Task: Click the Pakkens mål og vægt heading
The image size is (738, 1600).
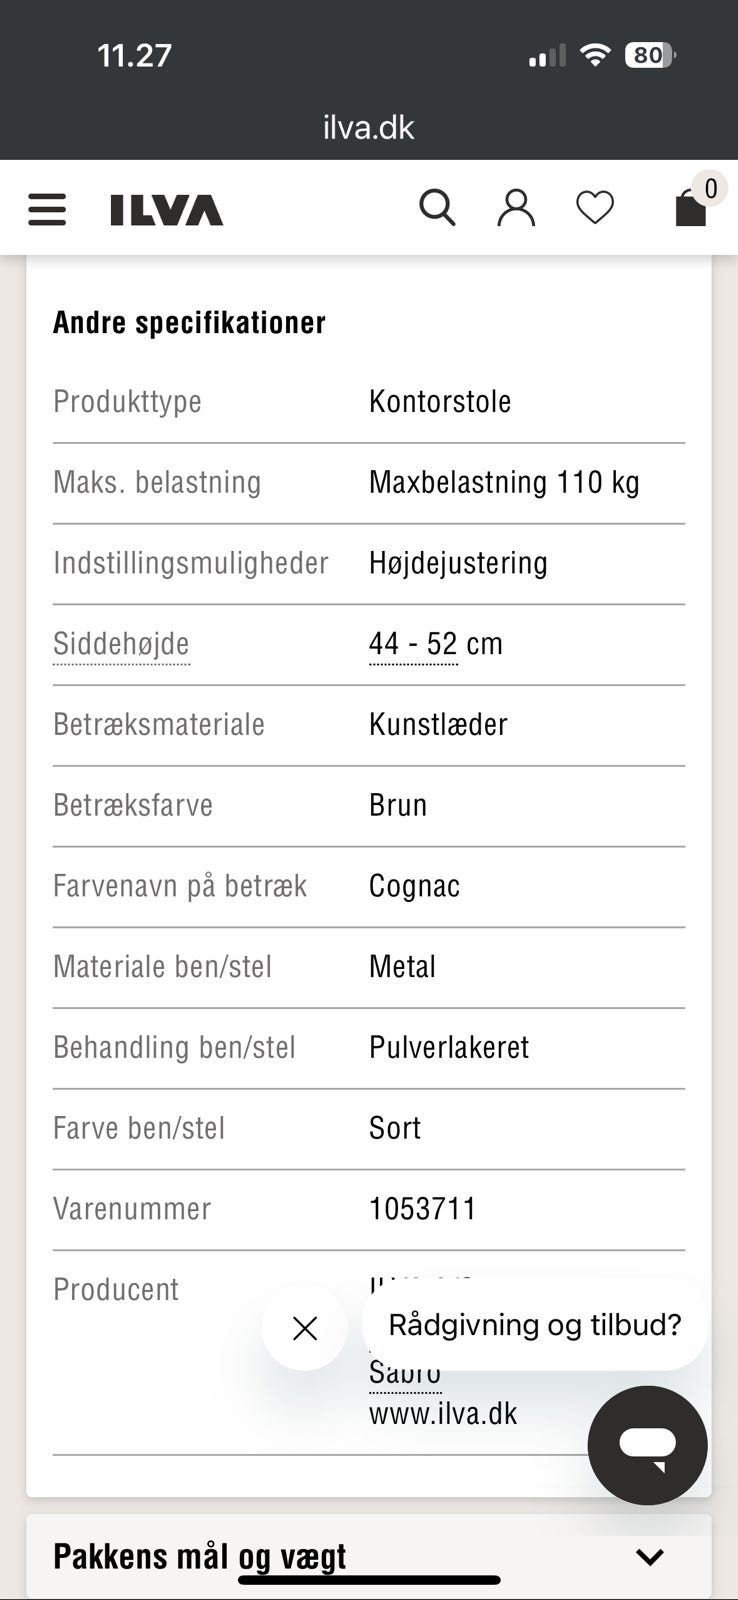Action: [200, 1556]
